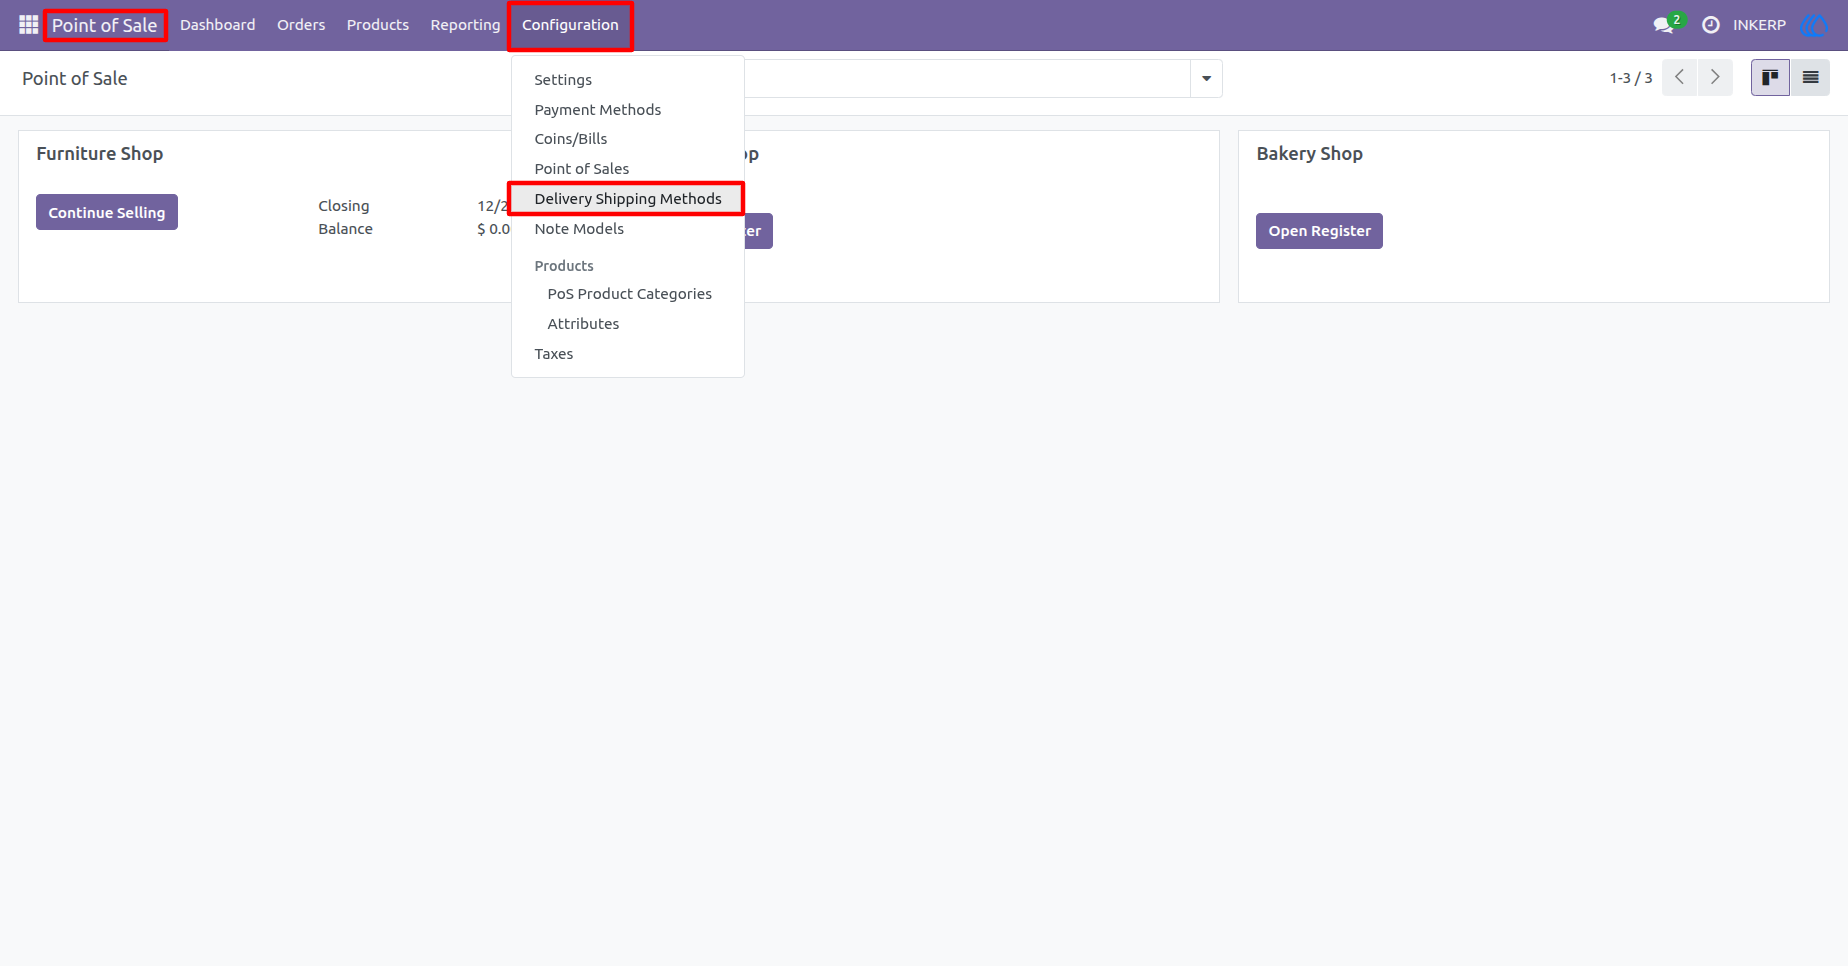Select Settings in Configuration dropdown
Viewport: 1848px width, 966px height.
(628, 80)
